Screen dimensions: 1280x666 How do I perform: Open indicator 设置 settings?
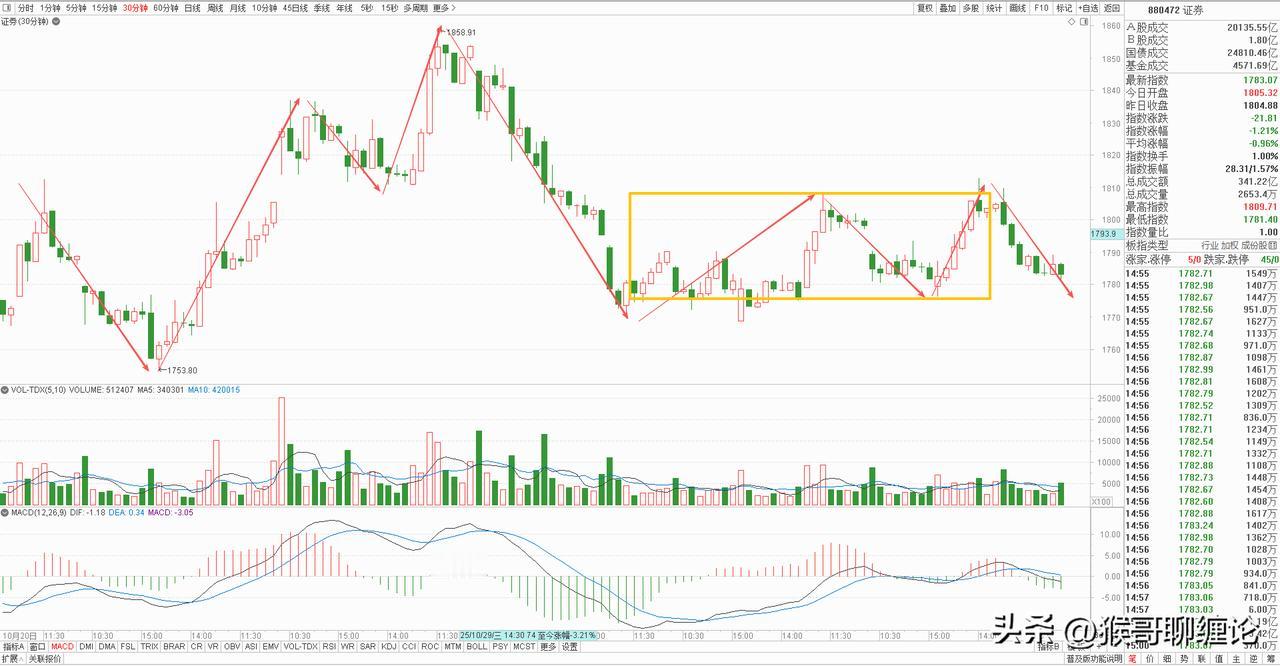tap(569, 647)
